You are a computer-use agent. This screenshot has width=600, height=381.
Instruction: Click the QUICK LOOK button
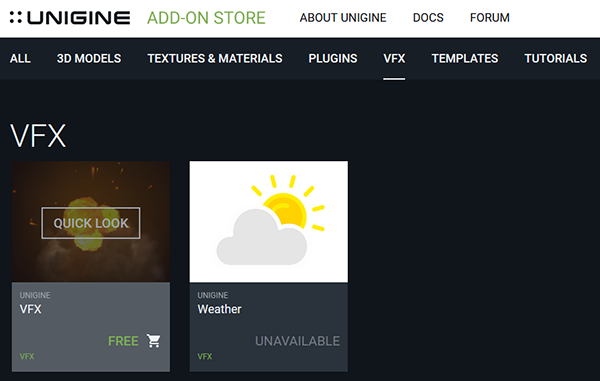91,223
